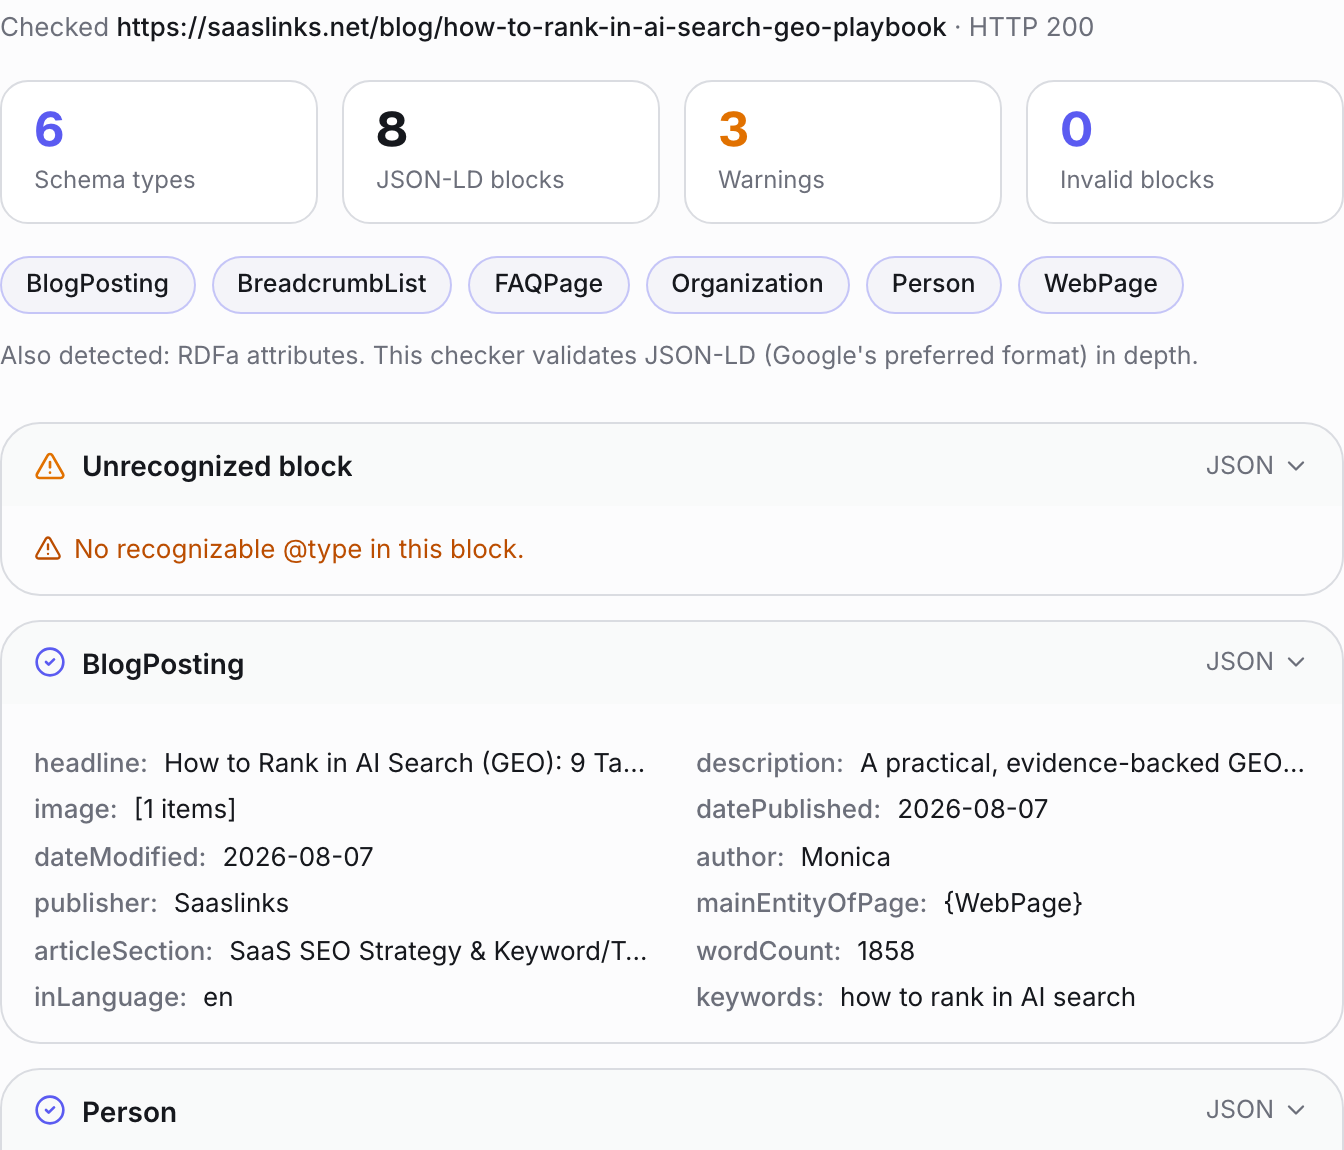Click the headline value 'How to Rank in AI Search'

[405, 763]
